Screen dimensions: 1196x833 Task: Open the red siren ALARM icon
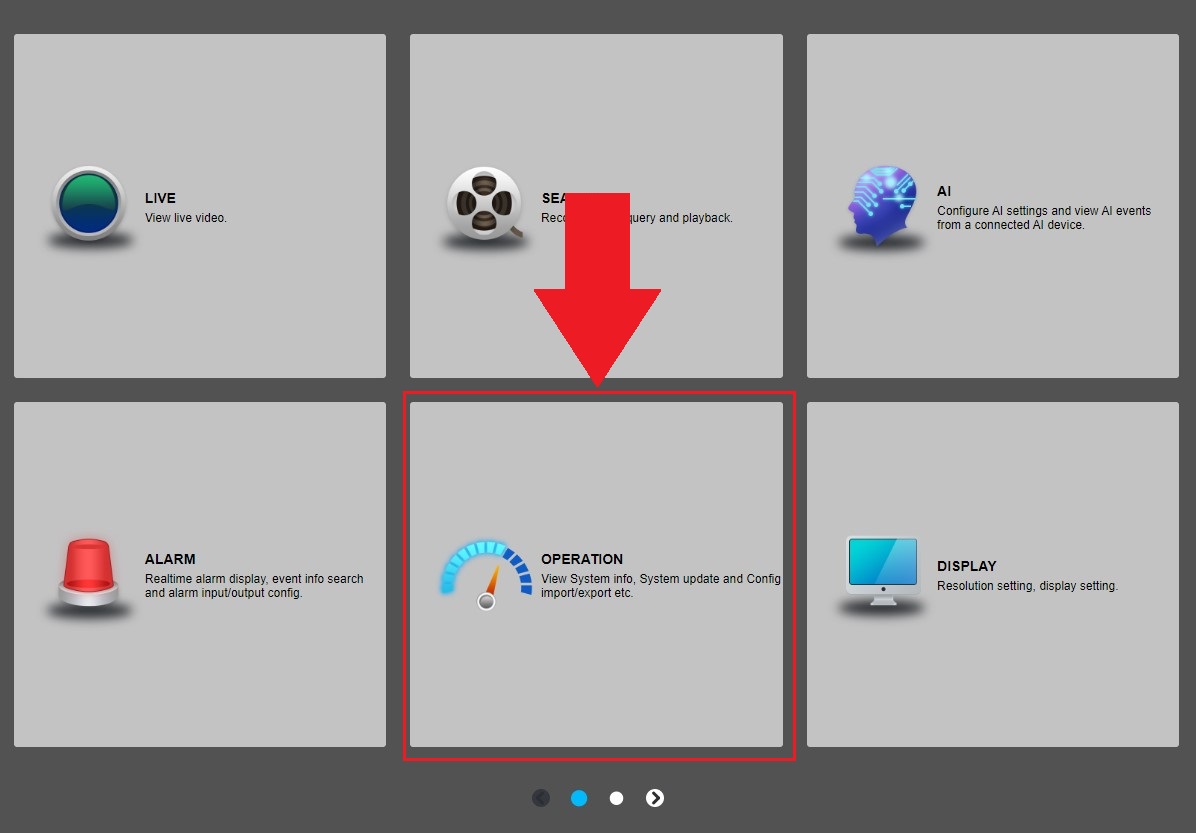click(x=88, y=572)
